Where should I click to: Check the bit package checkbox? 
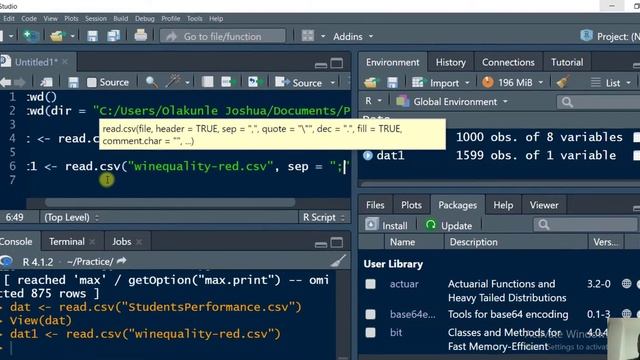[371, 333]
